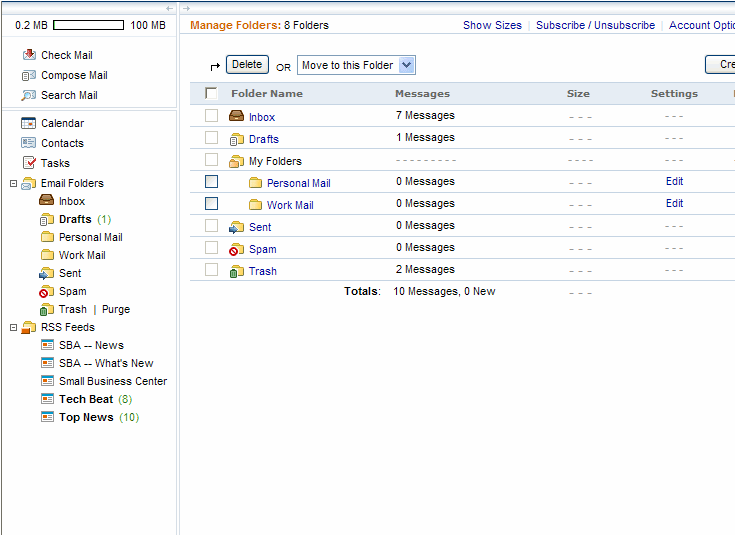Click the storage usage bar
This screenshot has width=735, height=535.
88,25
